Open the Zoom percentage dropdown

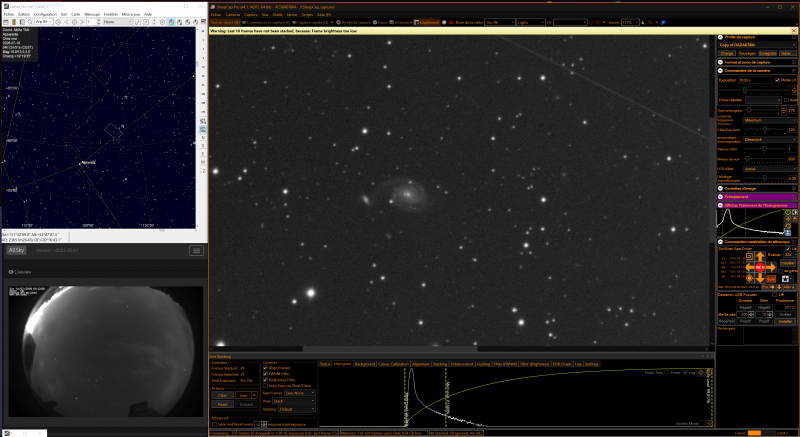click(x=631, y=22)
